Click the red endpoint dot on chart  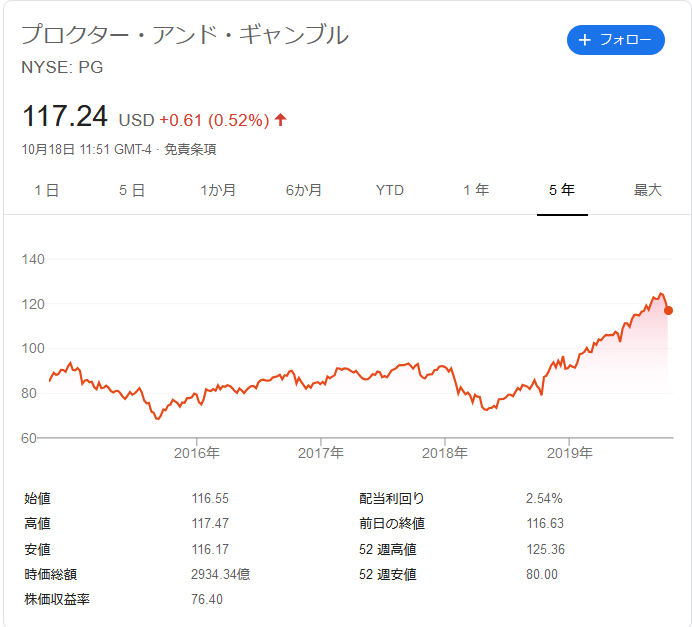tap(669, 311)
